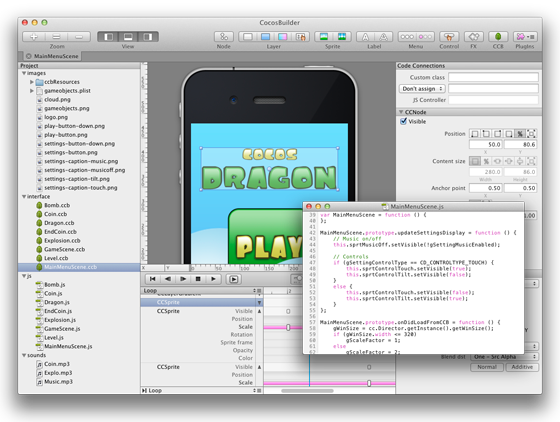Click the Anchor point X field
This screenshot has height=422, width=560.
click(x=486, y=188)
